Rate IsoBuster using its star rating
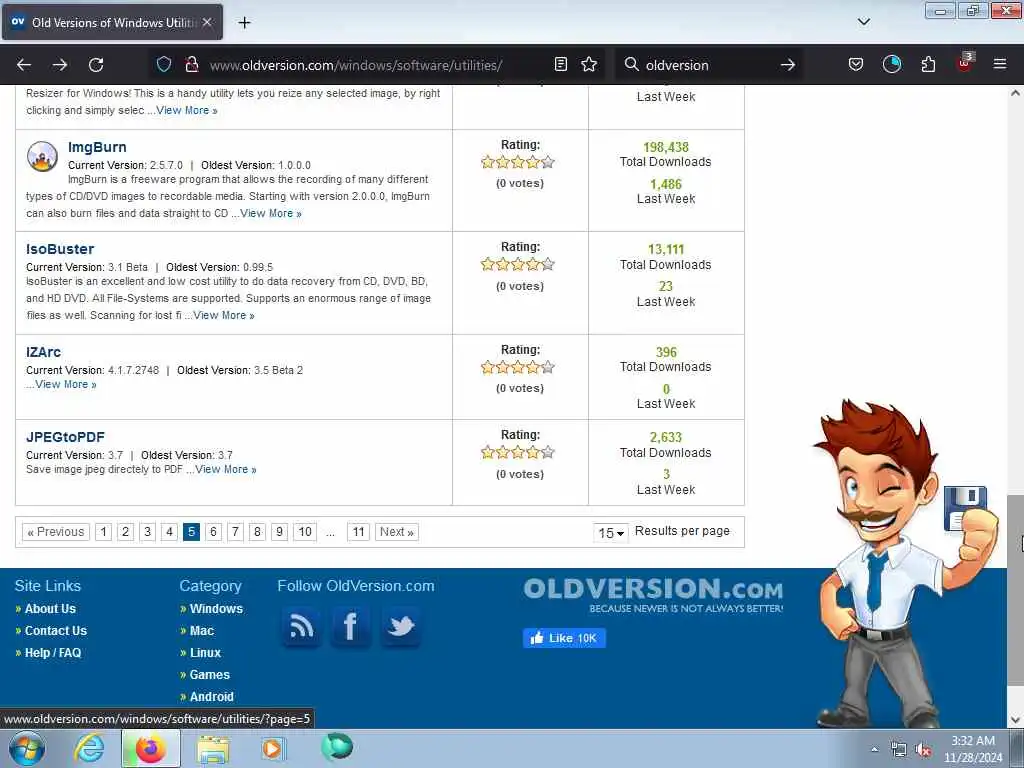This screenshot has width=1024, height=768. click(x=518, y=264)
